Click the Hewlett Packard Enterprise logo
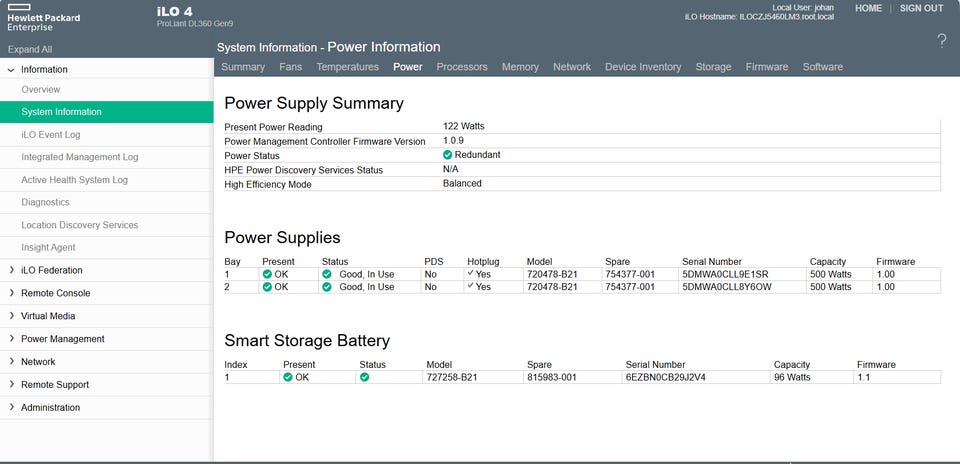 click(43, 18)
